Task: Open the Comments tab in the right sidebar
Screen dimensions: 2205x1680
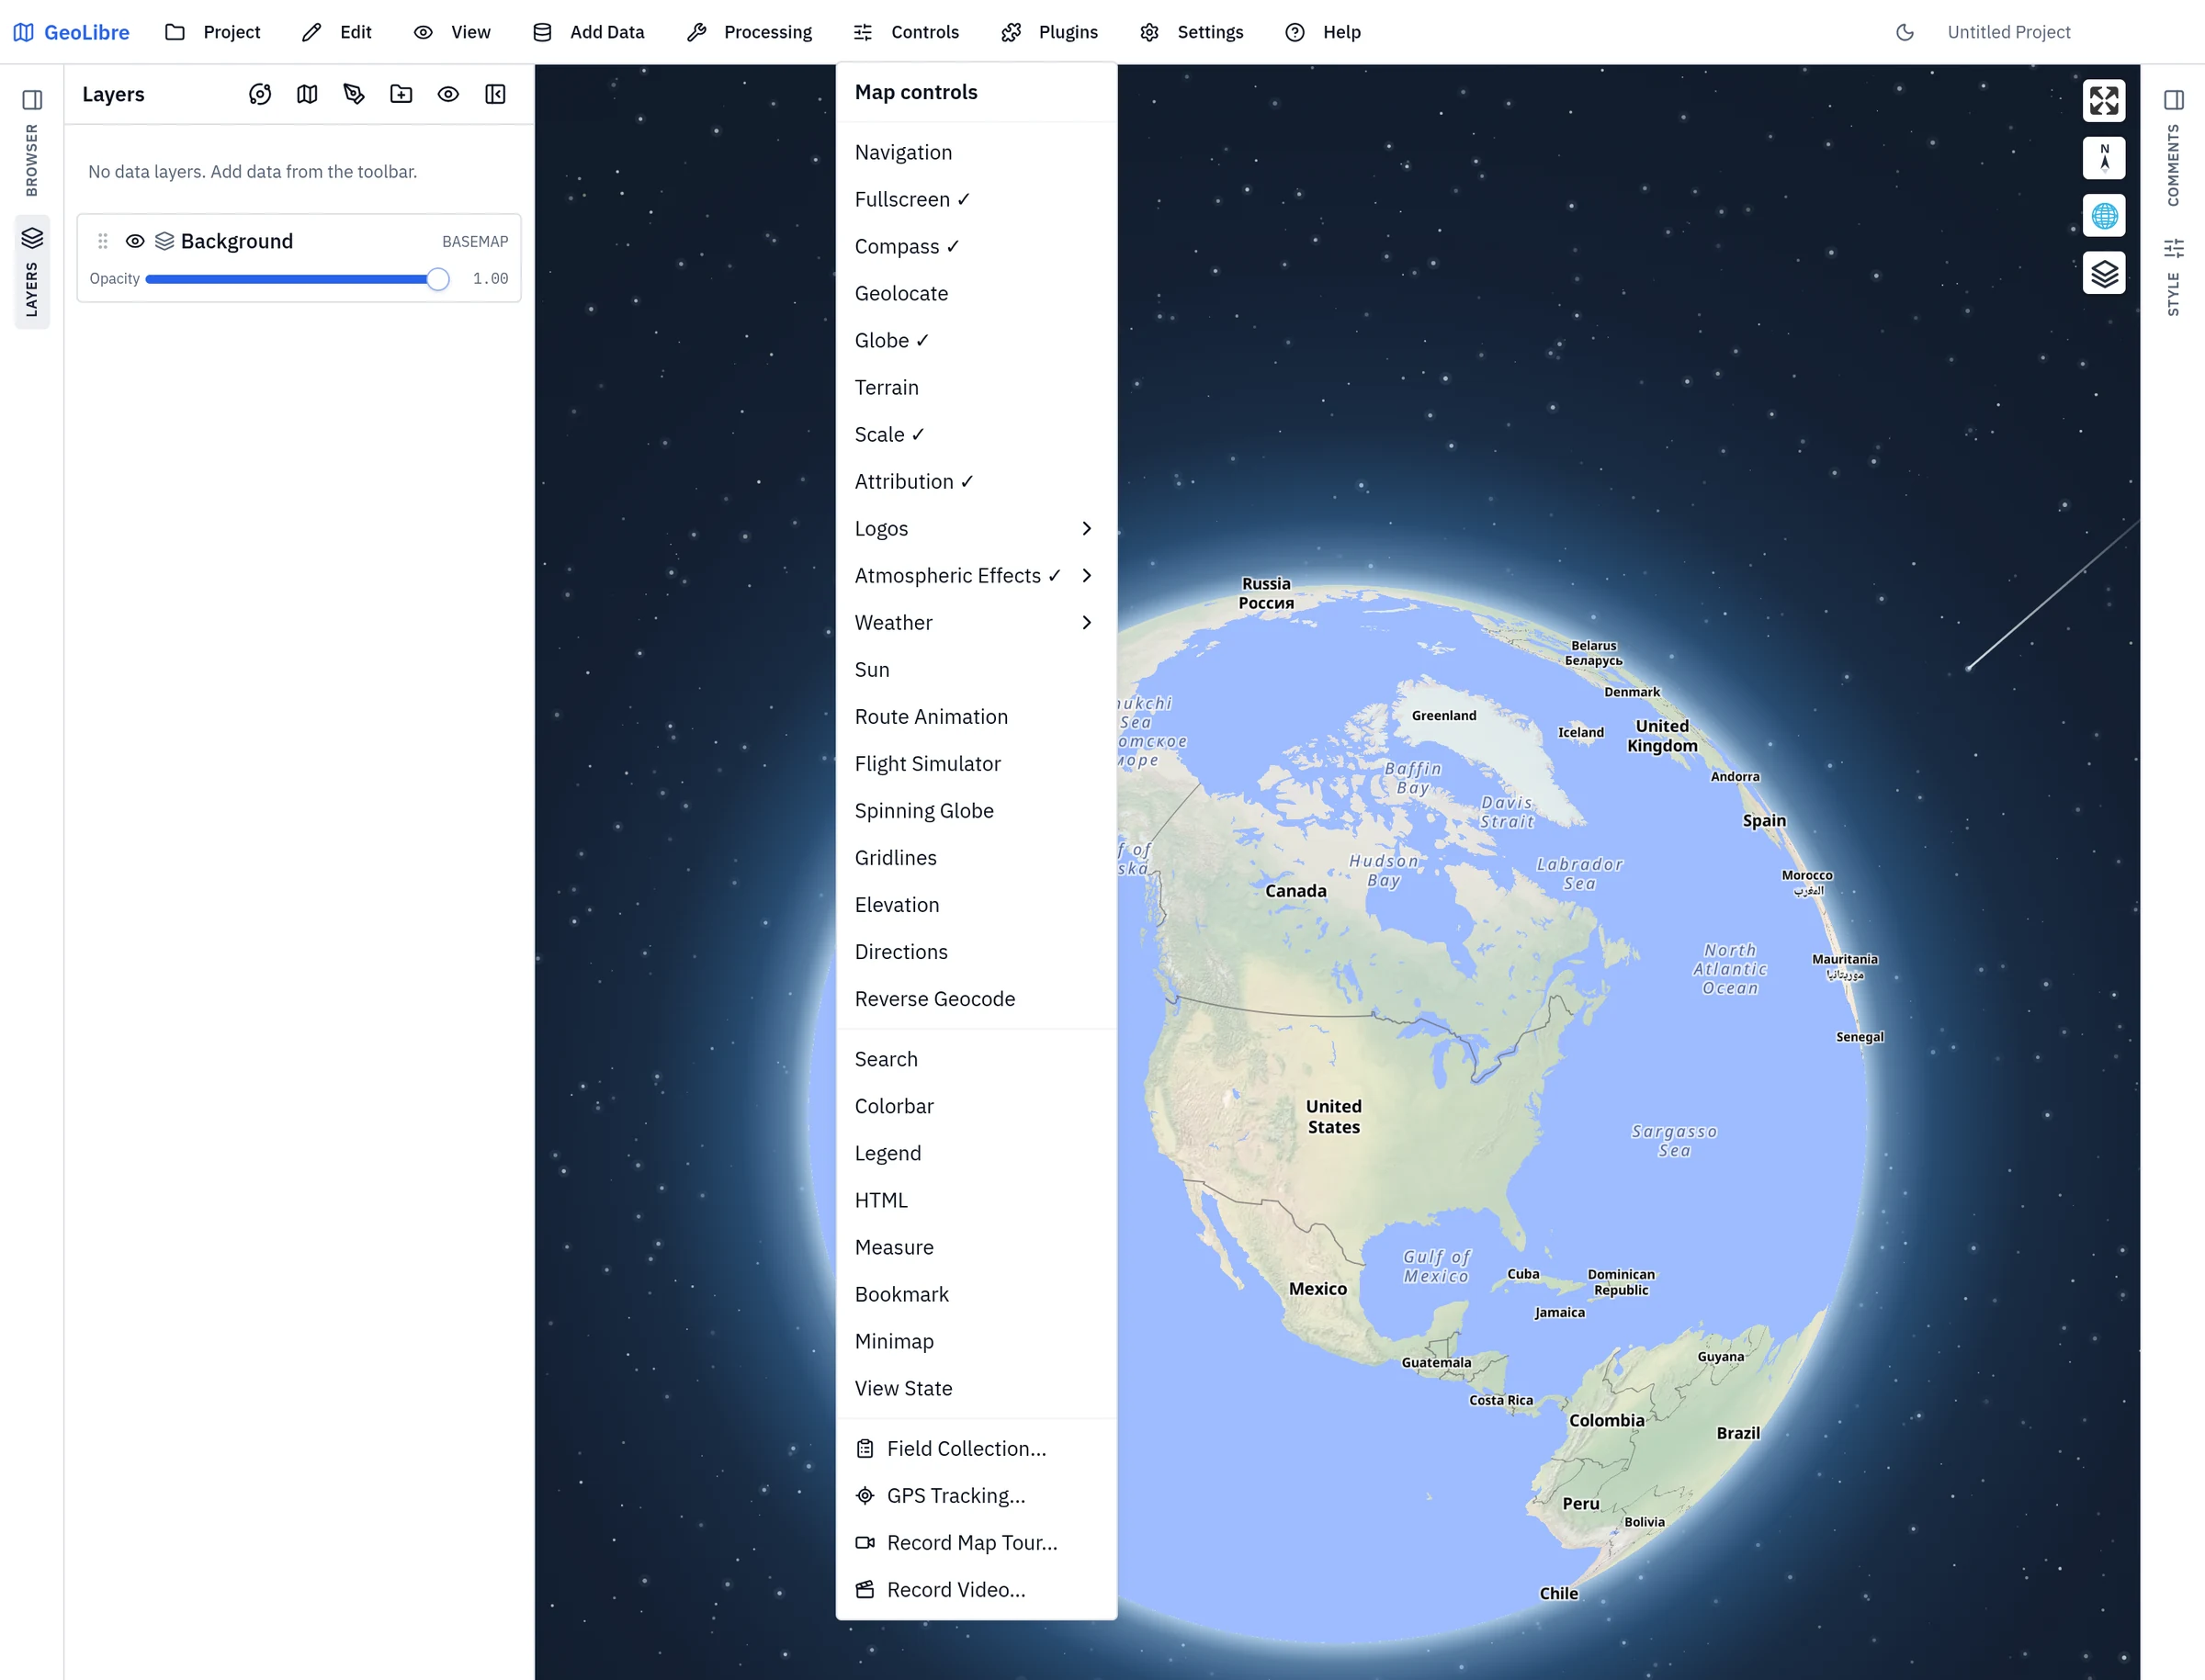Action: click(x=2174, y=165)
